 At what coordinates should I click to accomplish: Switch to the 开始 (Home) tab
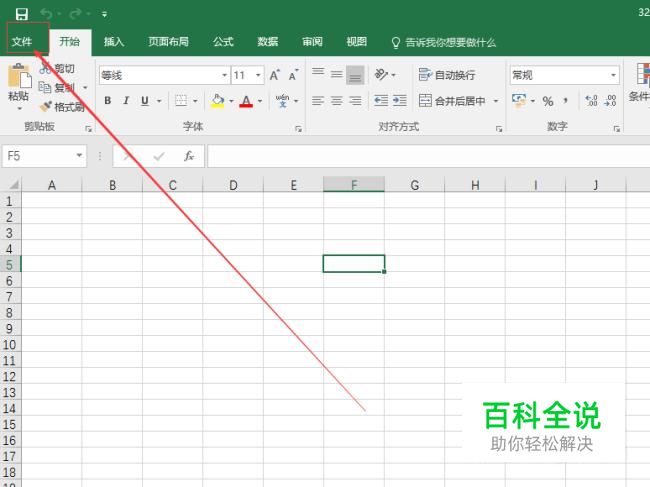pos(69,41)
